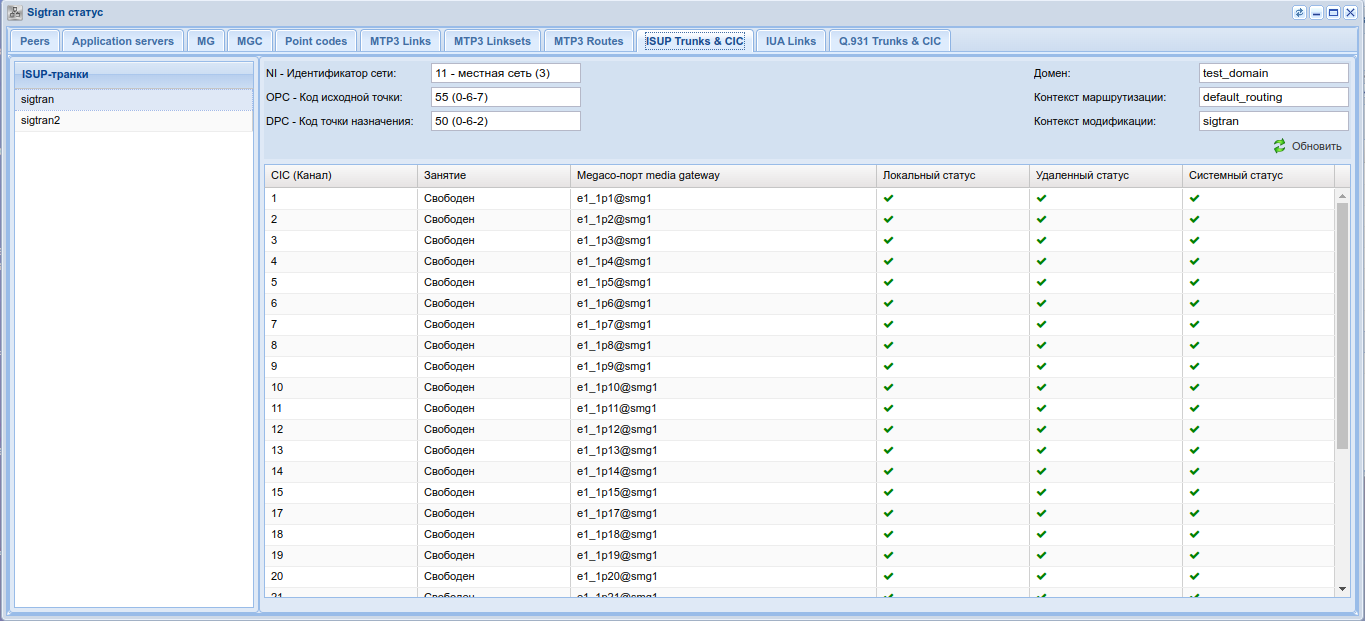This screenshot has height=621, width=1365.
Task: Click the Sigtran status window title icon
Action: [x=14, y=13]
